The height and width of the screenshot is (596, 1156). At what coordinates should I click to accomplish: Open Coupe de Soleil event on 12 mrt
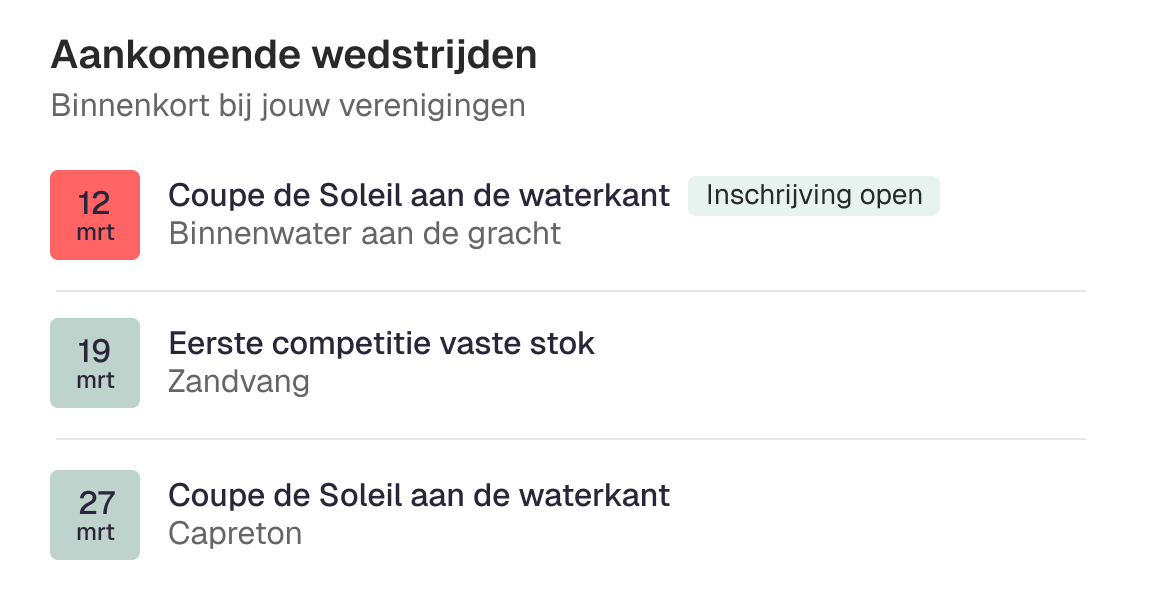(x=419, y=196)
